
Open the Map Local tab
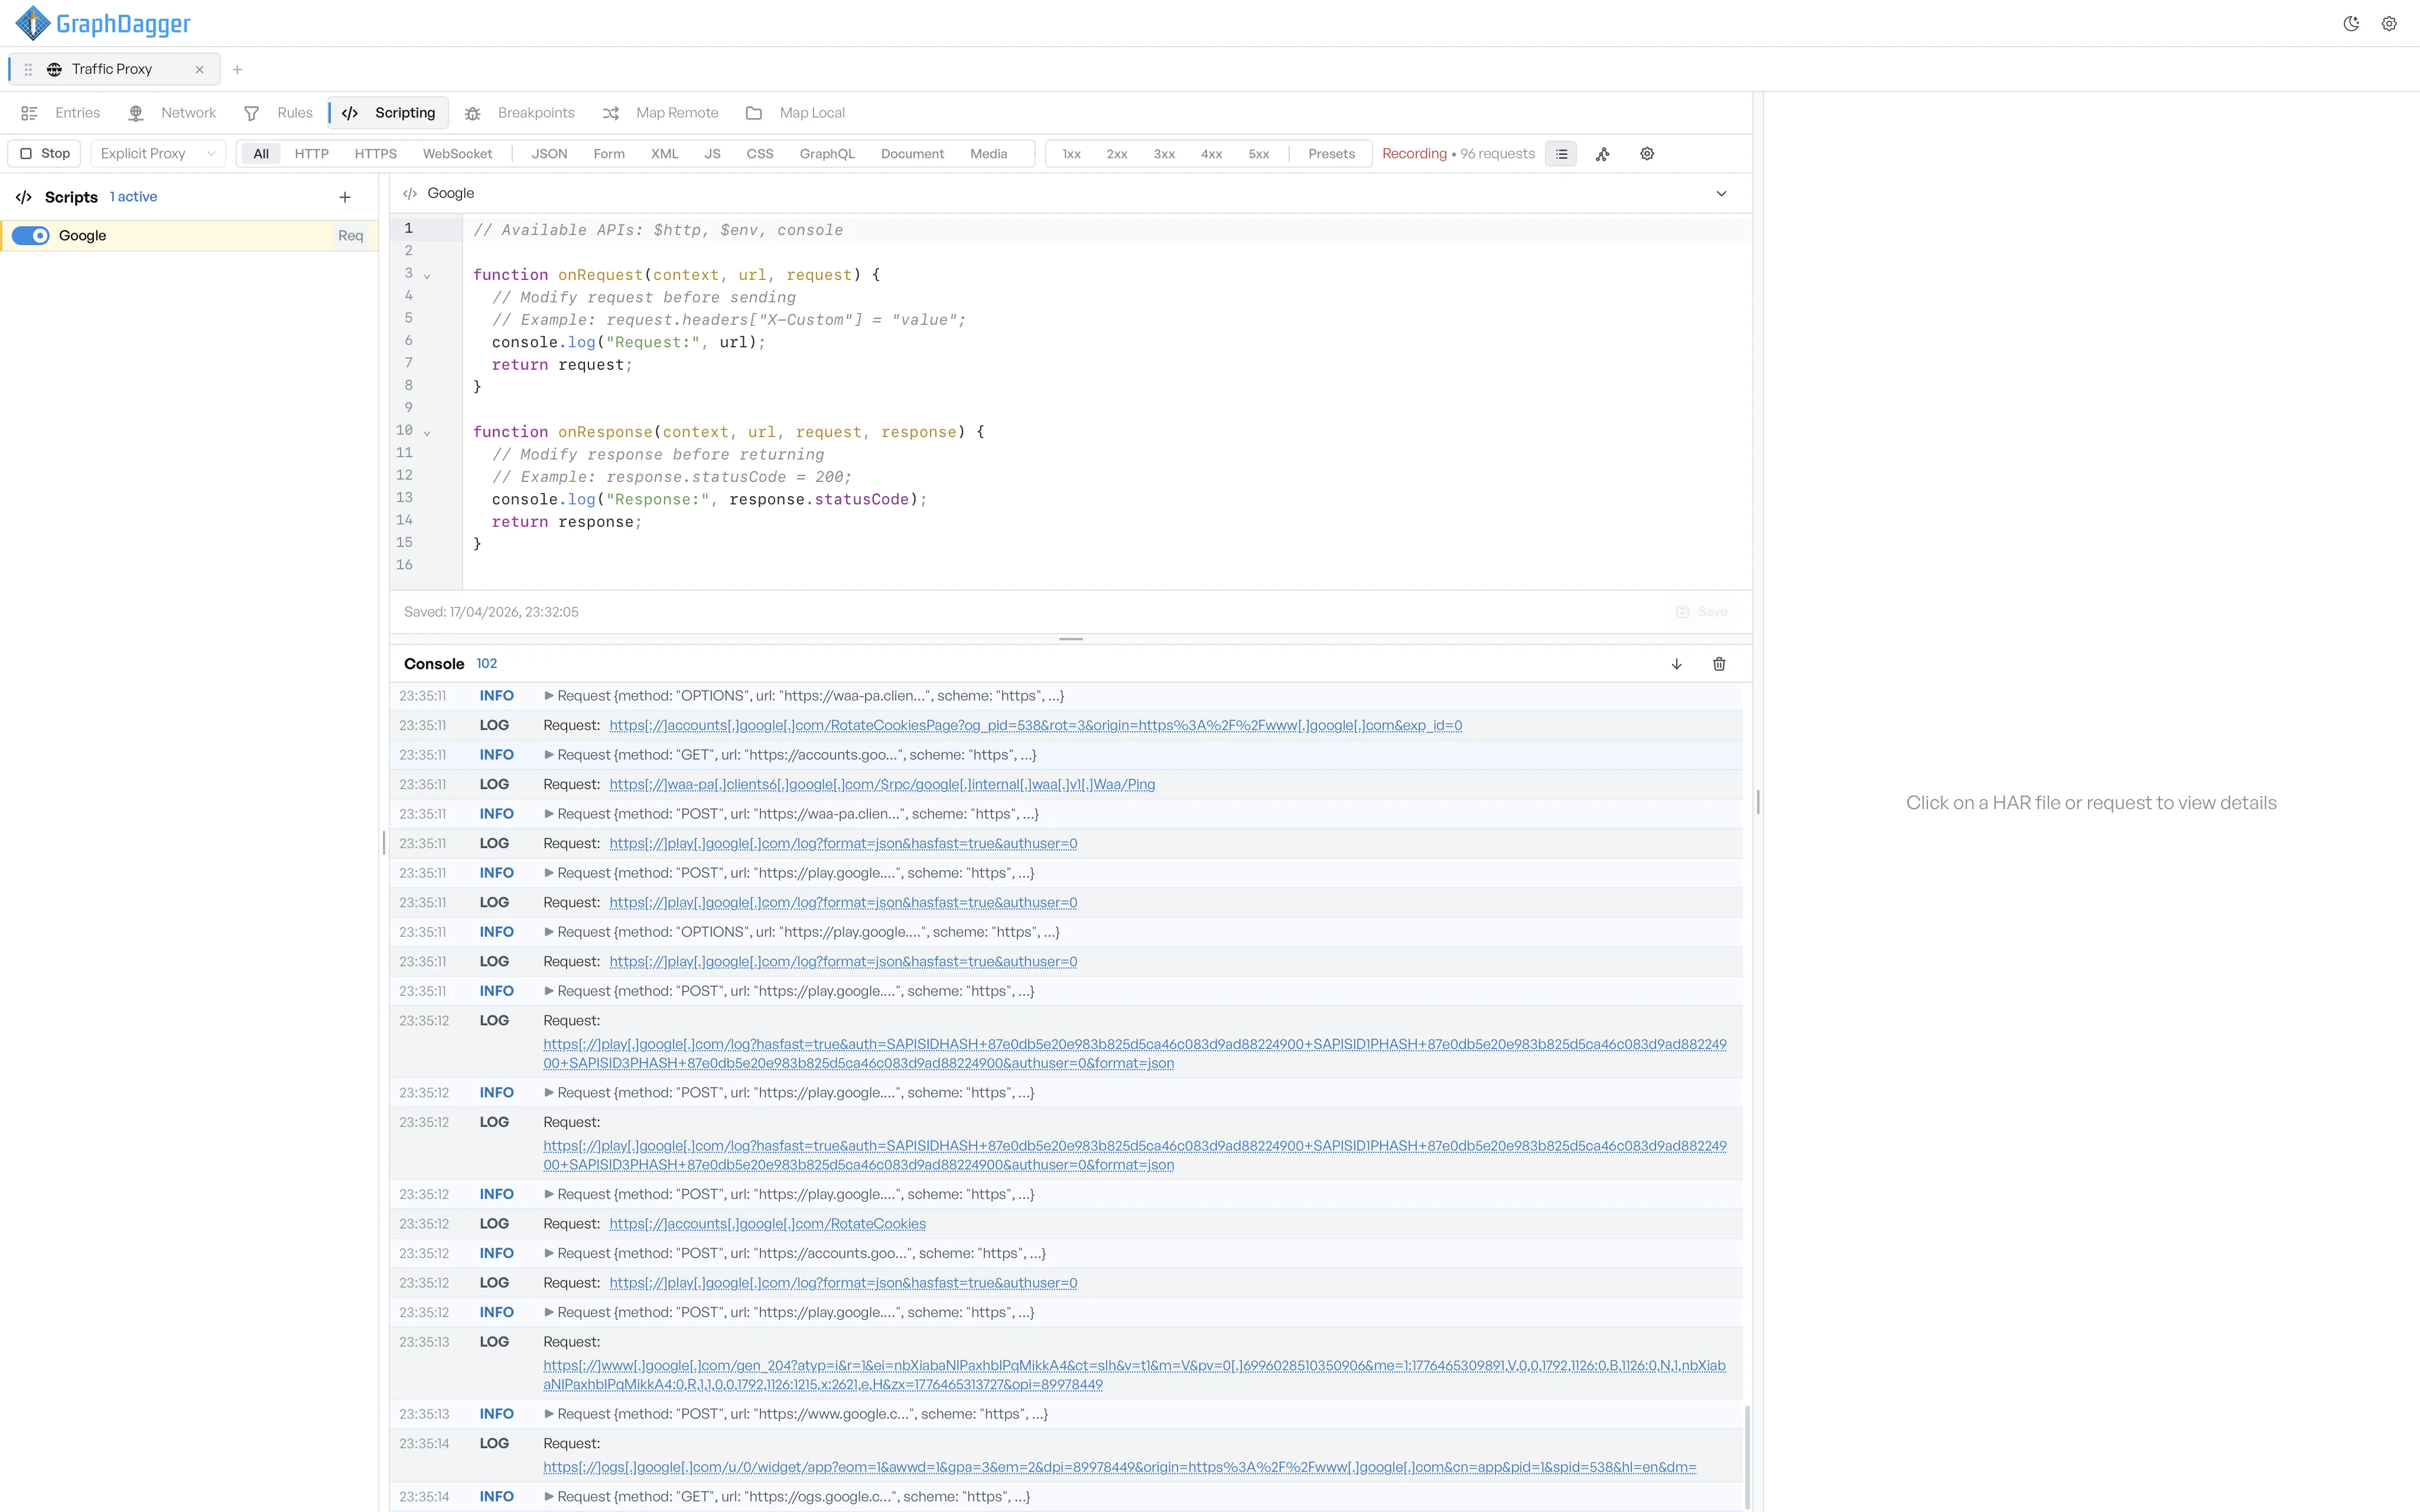click(796, 113)
